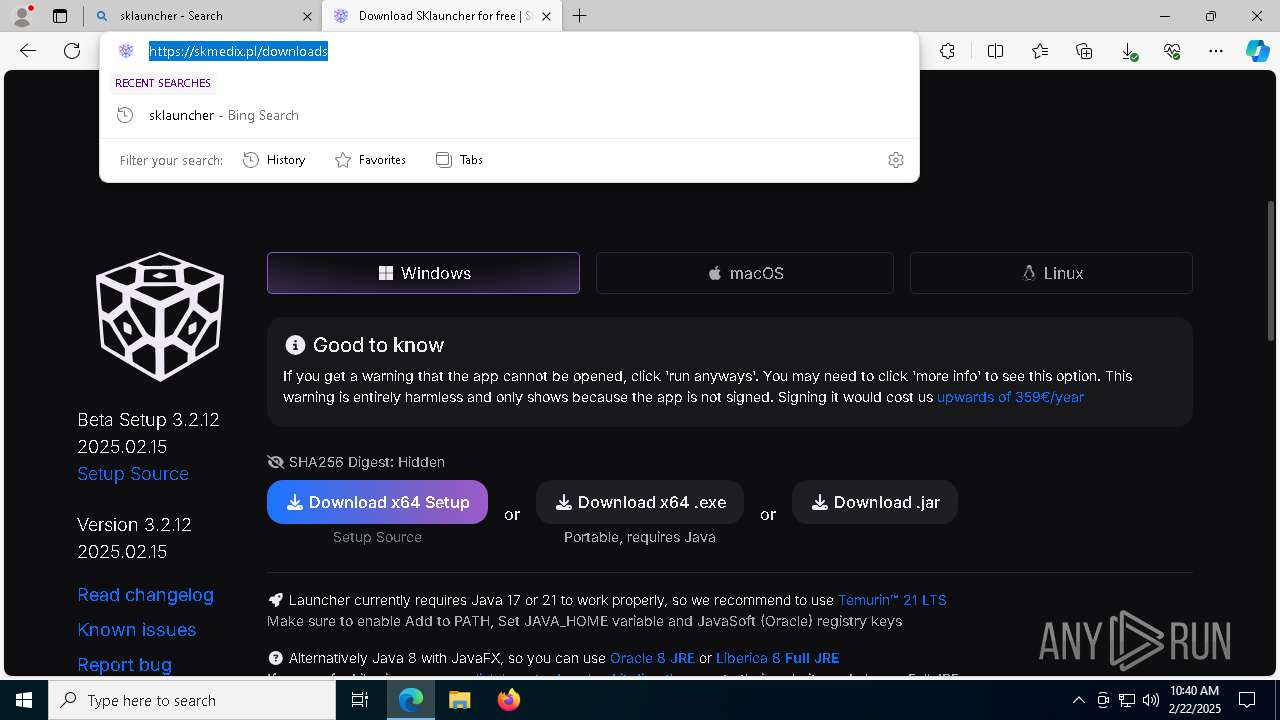1280x720 pixels.
Task: Select the Windows platform tab
Action: 423,273
